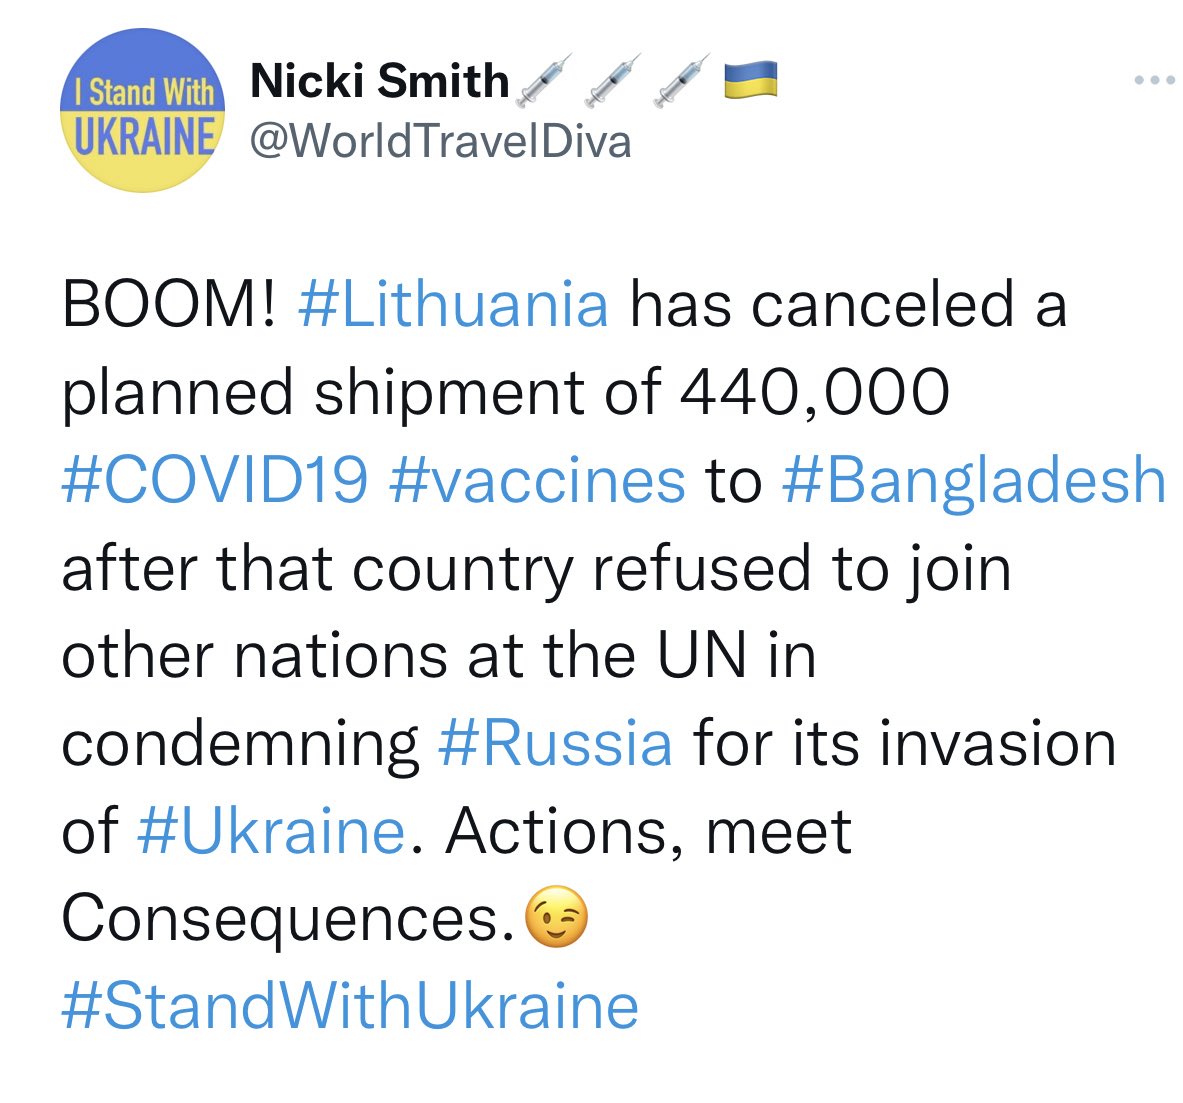
Task: Visit the #Bangladesh hashtag
Action: pyautogui.click(x=974, y=481)
